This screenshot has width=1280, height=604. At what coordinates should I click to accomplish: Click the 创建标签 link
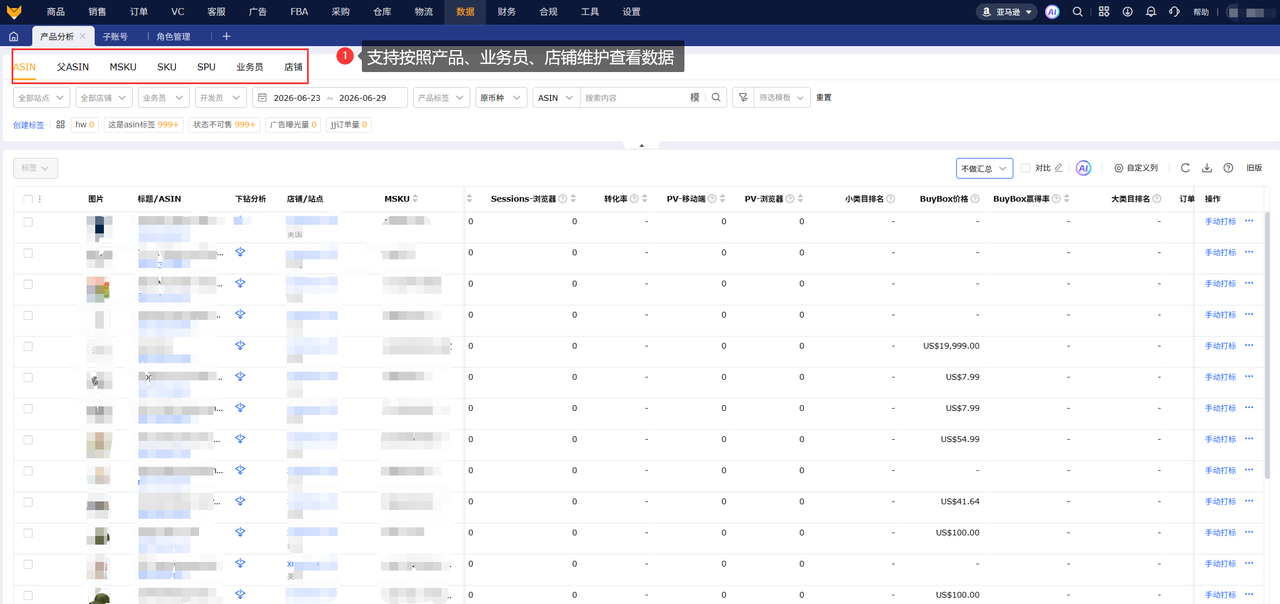pos(28,125)
